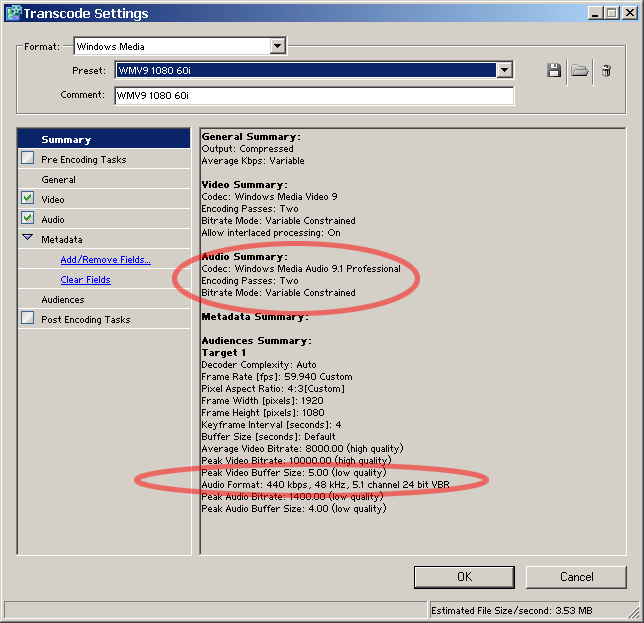The height and width of the screenshot is (623, 644).
Task: Open the Format dropdown arrow
Action: pos(278,46)
